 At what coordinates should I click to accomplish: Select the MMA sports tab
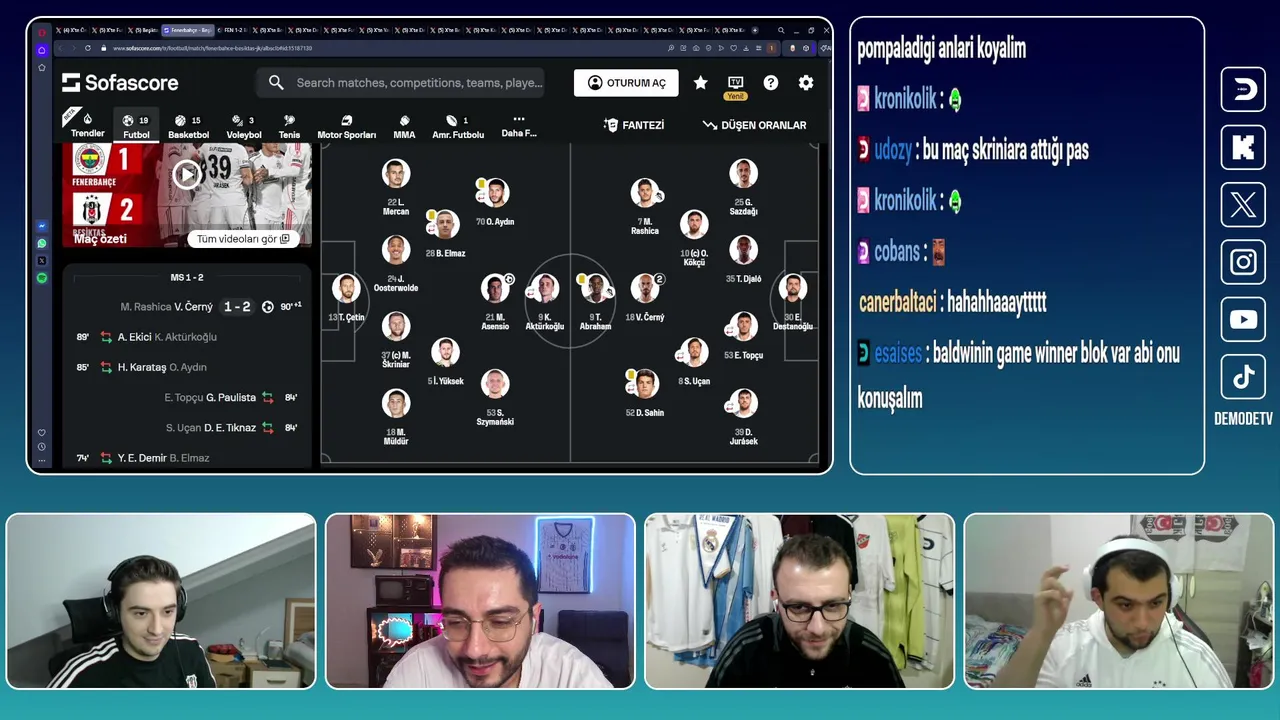pos(404,126)
